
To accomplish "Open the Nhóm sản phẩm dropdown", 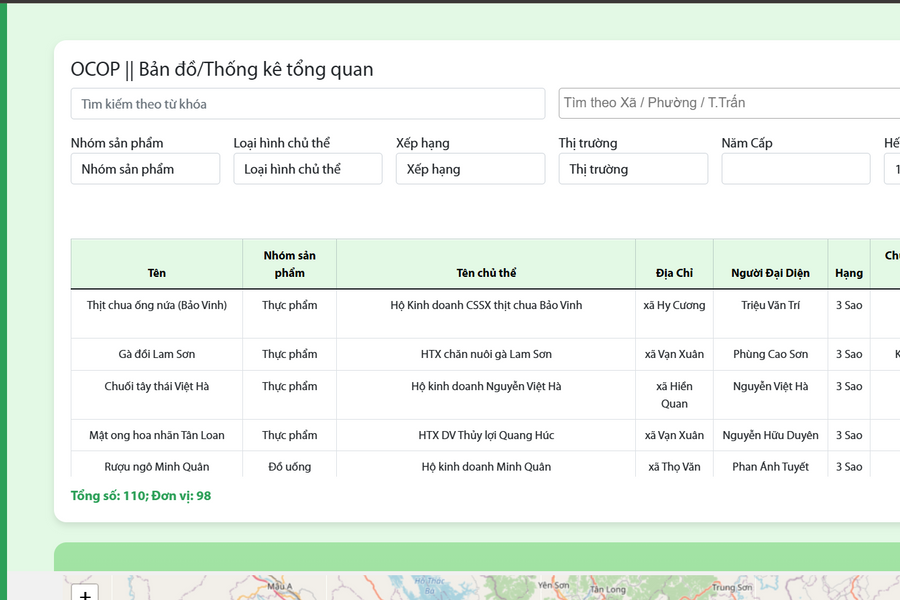I will (145, 168).
